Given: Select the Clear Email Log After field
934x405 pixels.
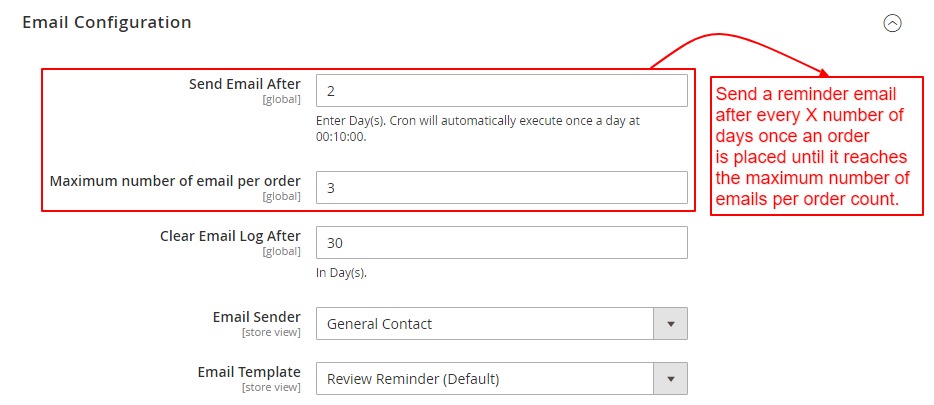Looking at the screenshot, I should click(501, 243).
